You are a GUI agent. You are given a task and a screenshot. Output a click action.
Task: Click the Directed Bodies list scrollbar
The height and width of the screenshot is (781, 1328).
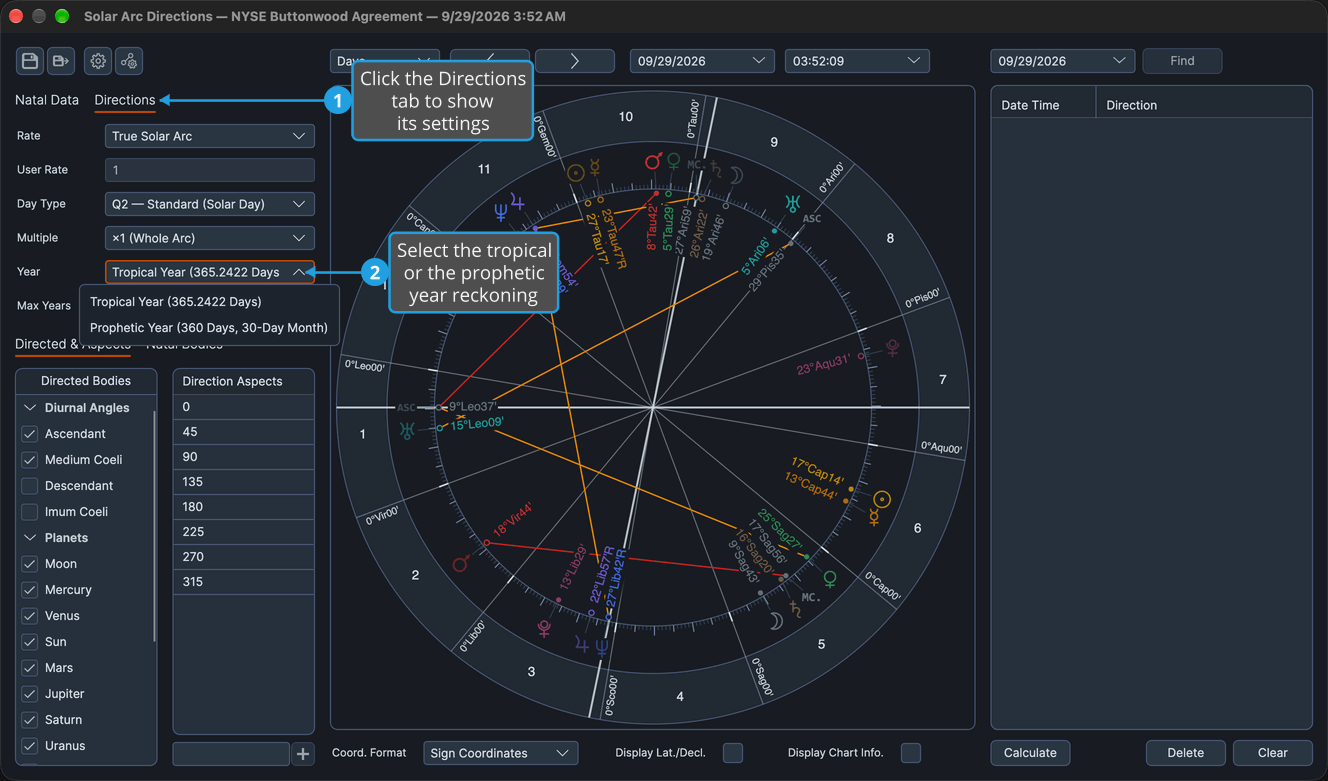coord(154,525)
